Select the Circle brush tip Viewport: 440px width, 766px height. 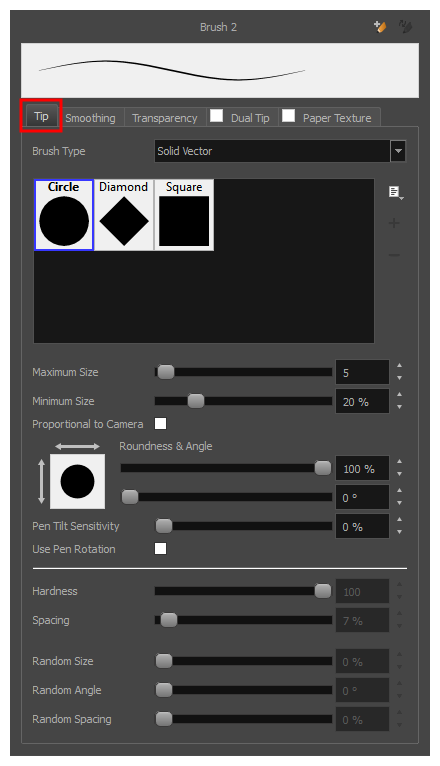pyautogui.click(x=64, y=215)
